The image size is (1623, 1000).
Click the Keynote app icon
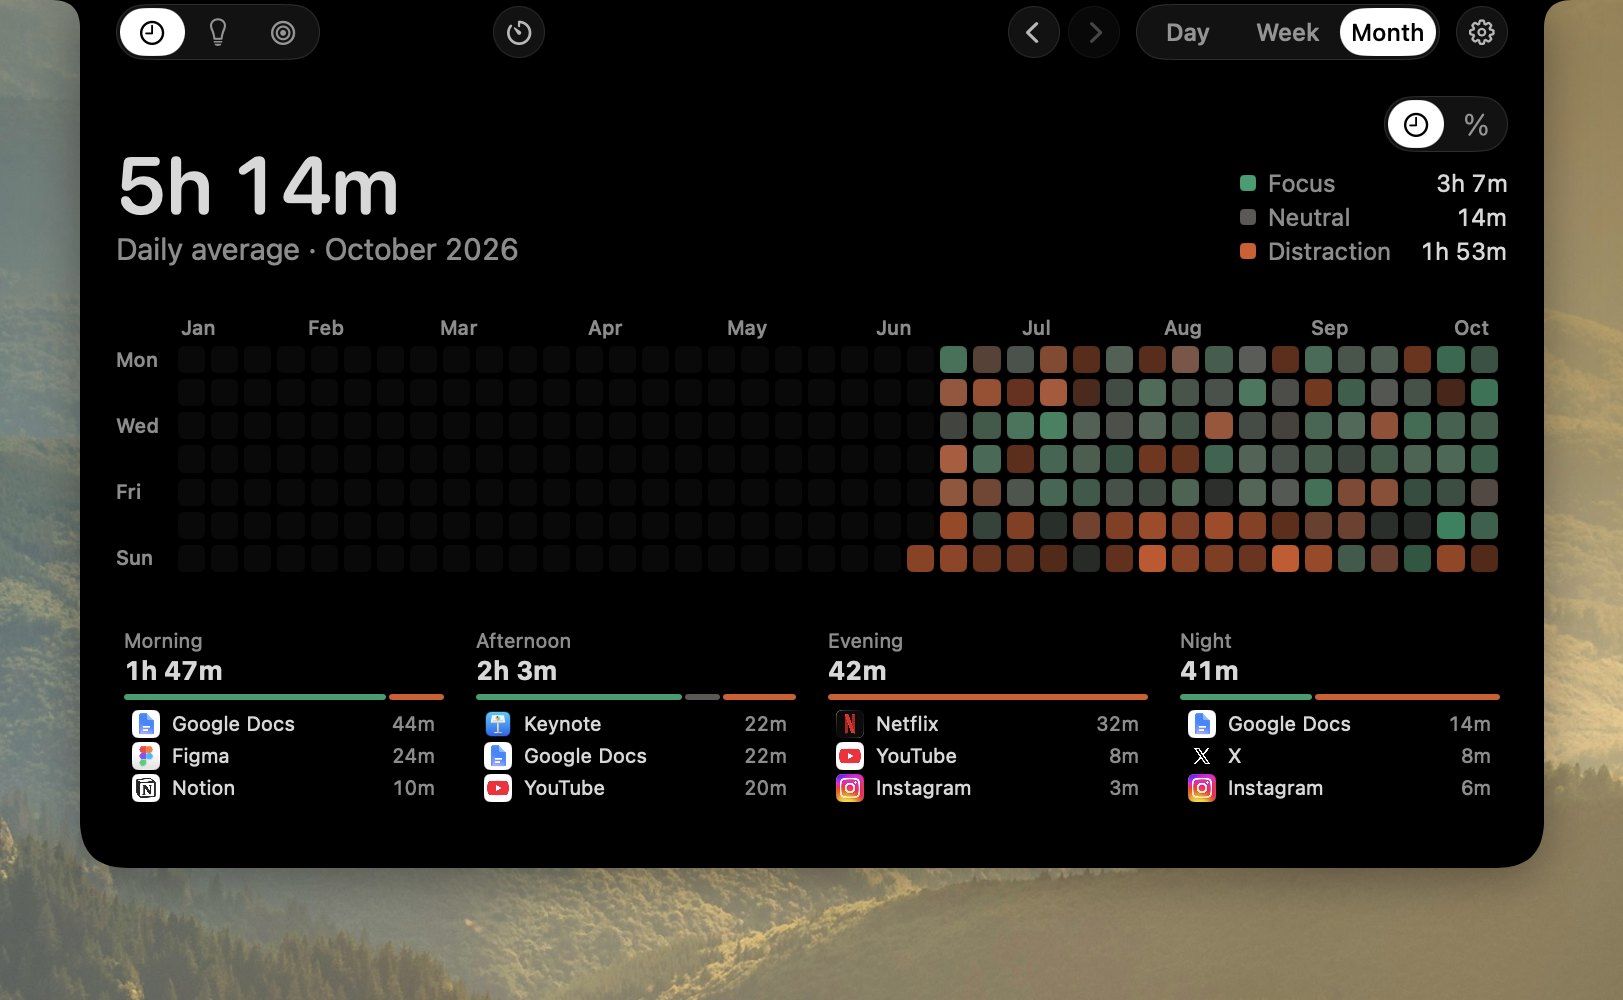498,724
